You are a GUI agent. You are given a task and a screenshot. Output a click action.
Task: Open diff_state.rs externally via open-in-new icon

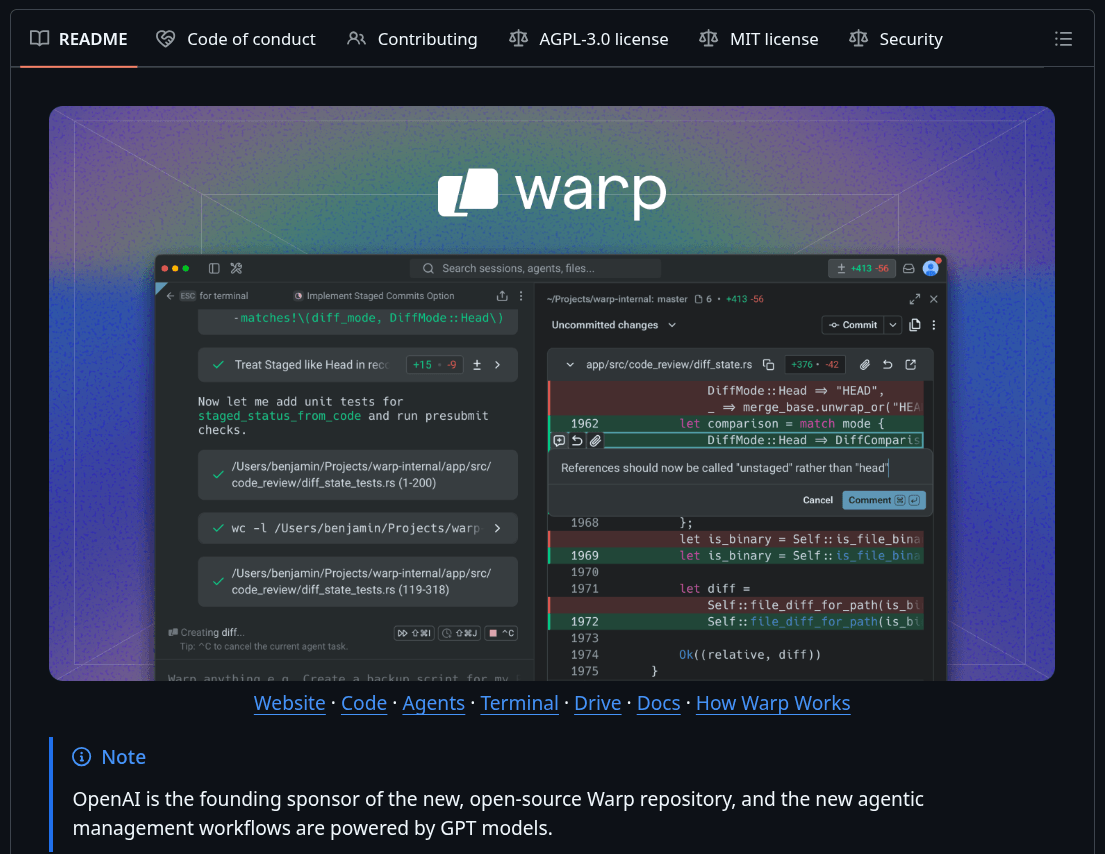(908, 365)
